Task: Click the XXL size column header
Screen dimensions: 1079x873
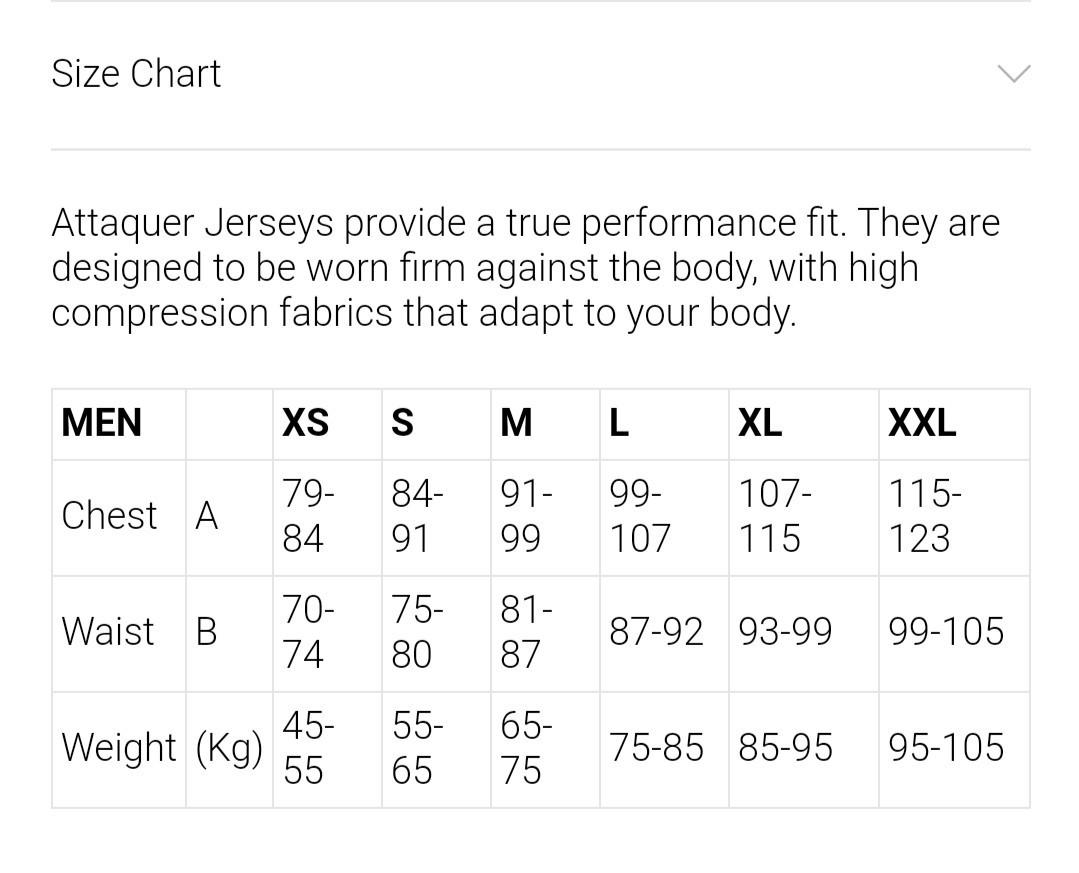Action: [922, 423]
